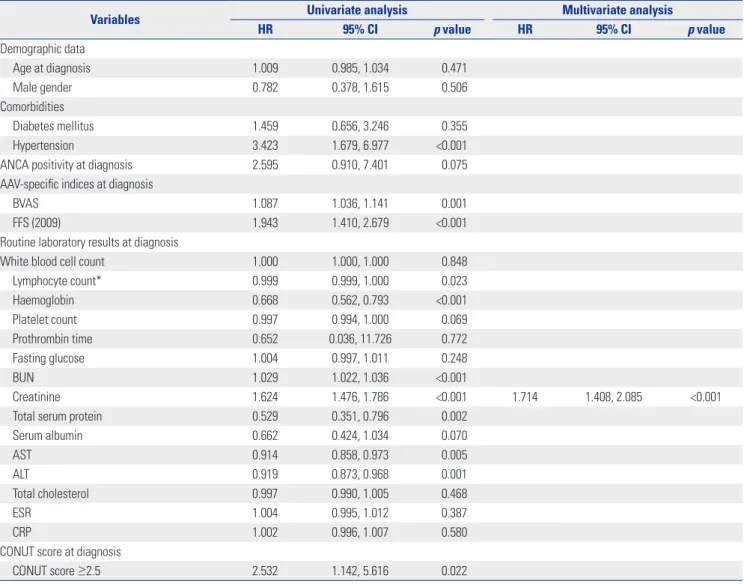Click the Creatinine row label
The height and width of the screenshot is (584, 744).
(x=36, y=397)
